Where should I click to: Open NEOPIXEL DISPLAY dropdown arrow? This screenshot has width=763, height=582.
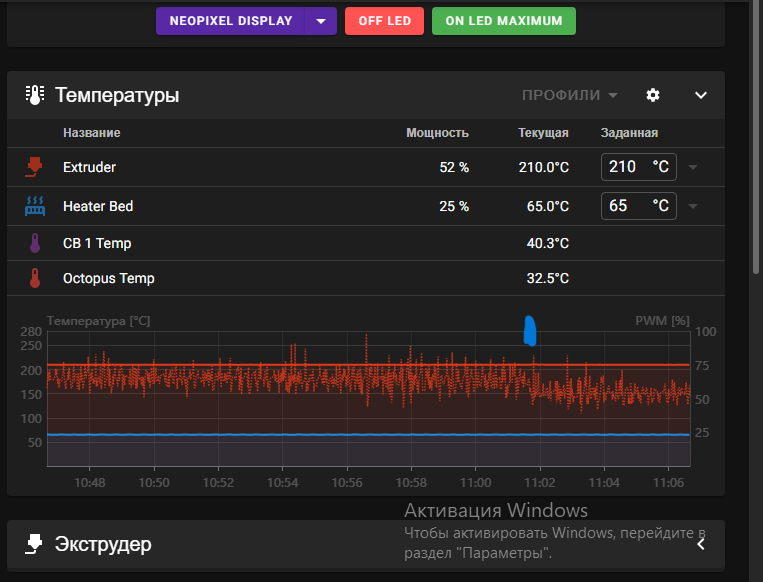point(321,21)
